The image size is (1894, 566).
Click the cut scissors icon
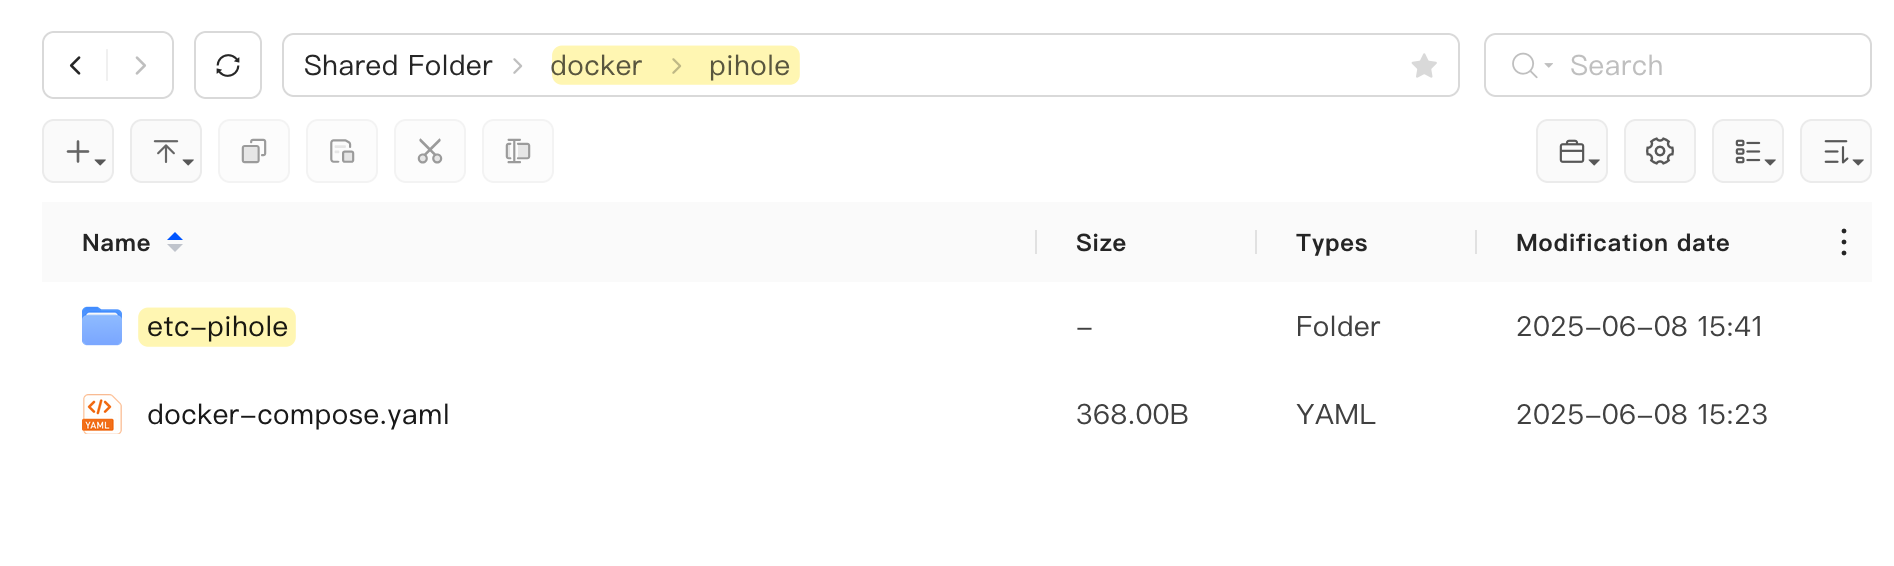click(x=430, y=152)
